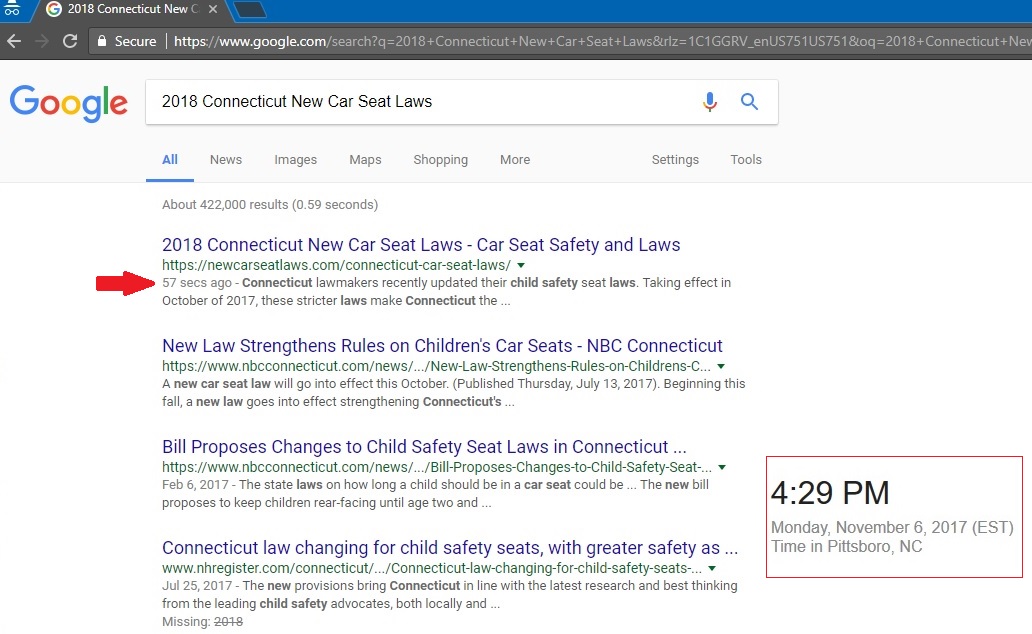The width and height of the screenshot is (1032, 634).
Task: Click the 'Feb 6, 2017' snippet date
Action: (195, 485)
